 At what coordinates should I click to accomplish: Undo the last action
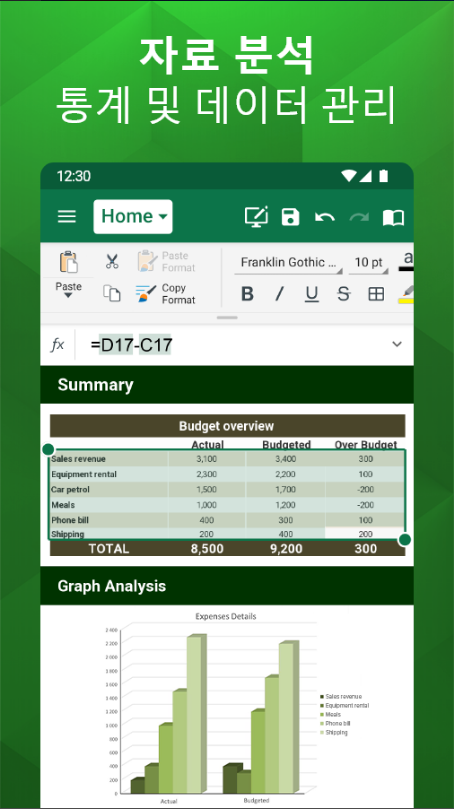325,217
